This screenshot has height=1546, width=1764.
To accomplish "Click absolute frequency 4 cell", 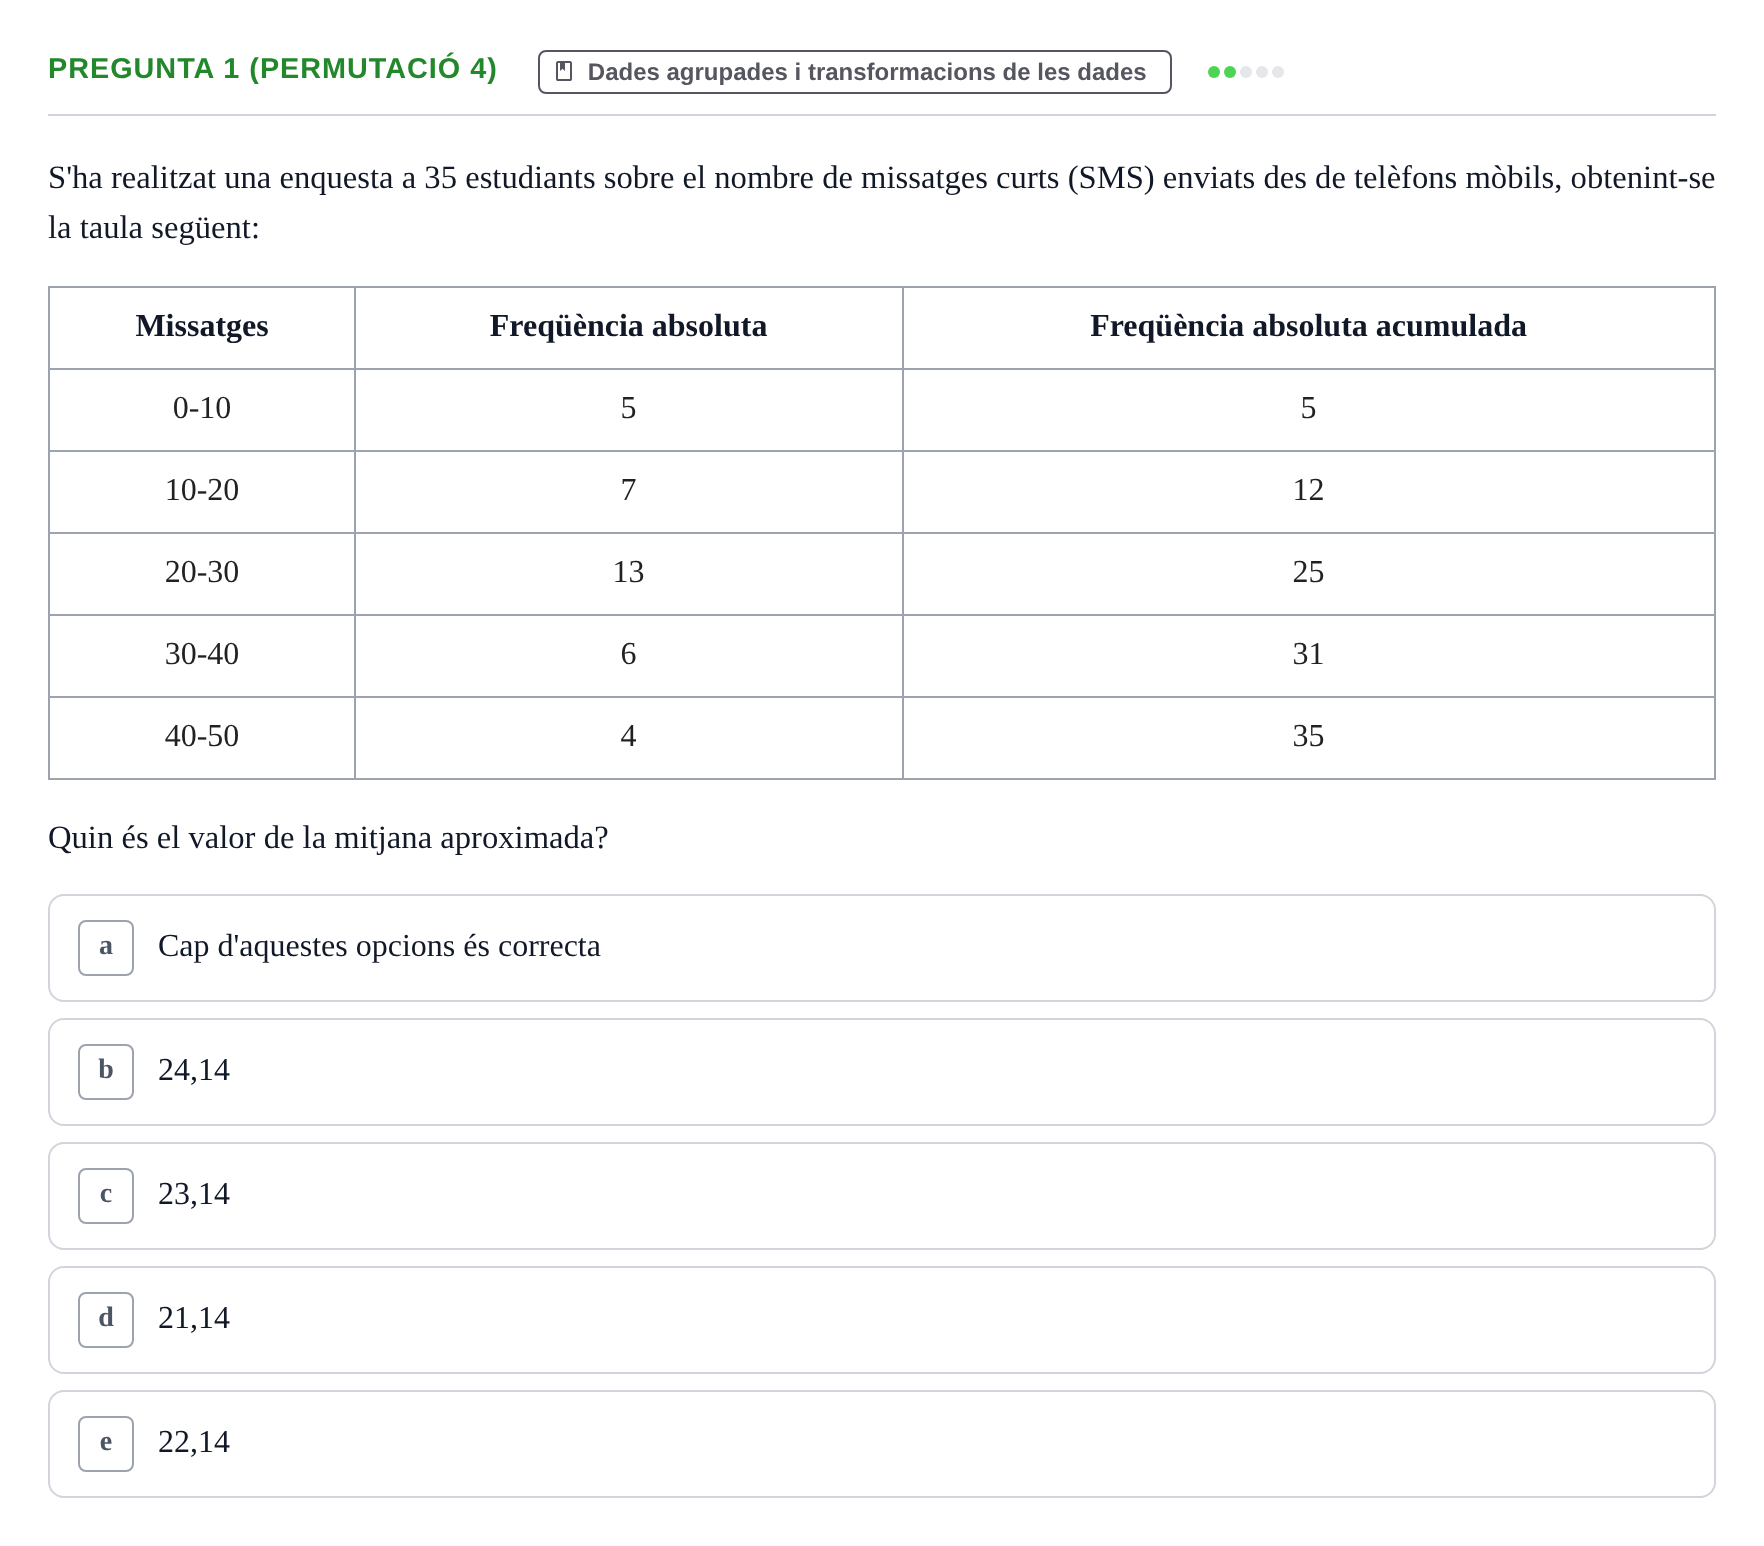I will coord(629,738).
